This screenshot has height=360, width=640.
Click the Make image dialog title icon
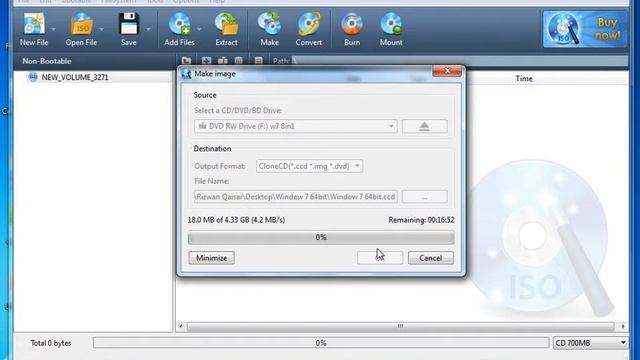pyautogui.click(x=186, y=74)
